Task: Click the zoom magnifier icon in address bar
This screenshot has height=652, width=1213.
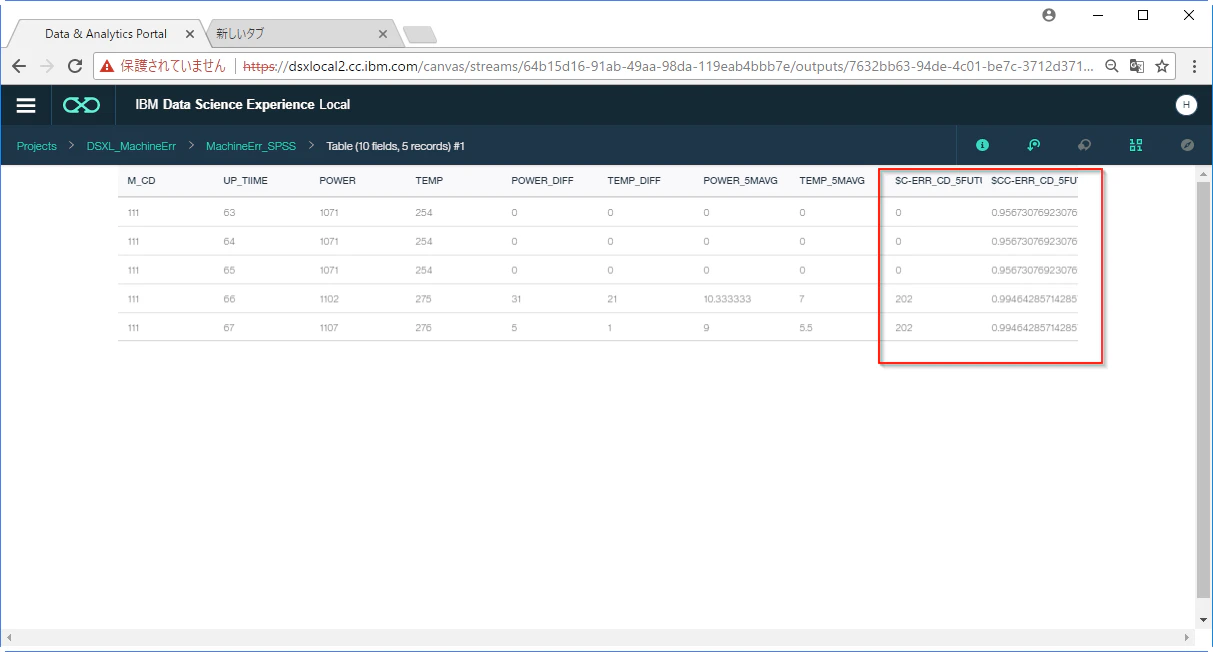Action: (x=1112, y=66)
